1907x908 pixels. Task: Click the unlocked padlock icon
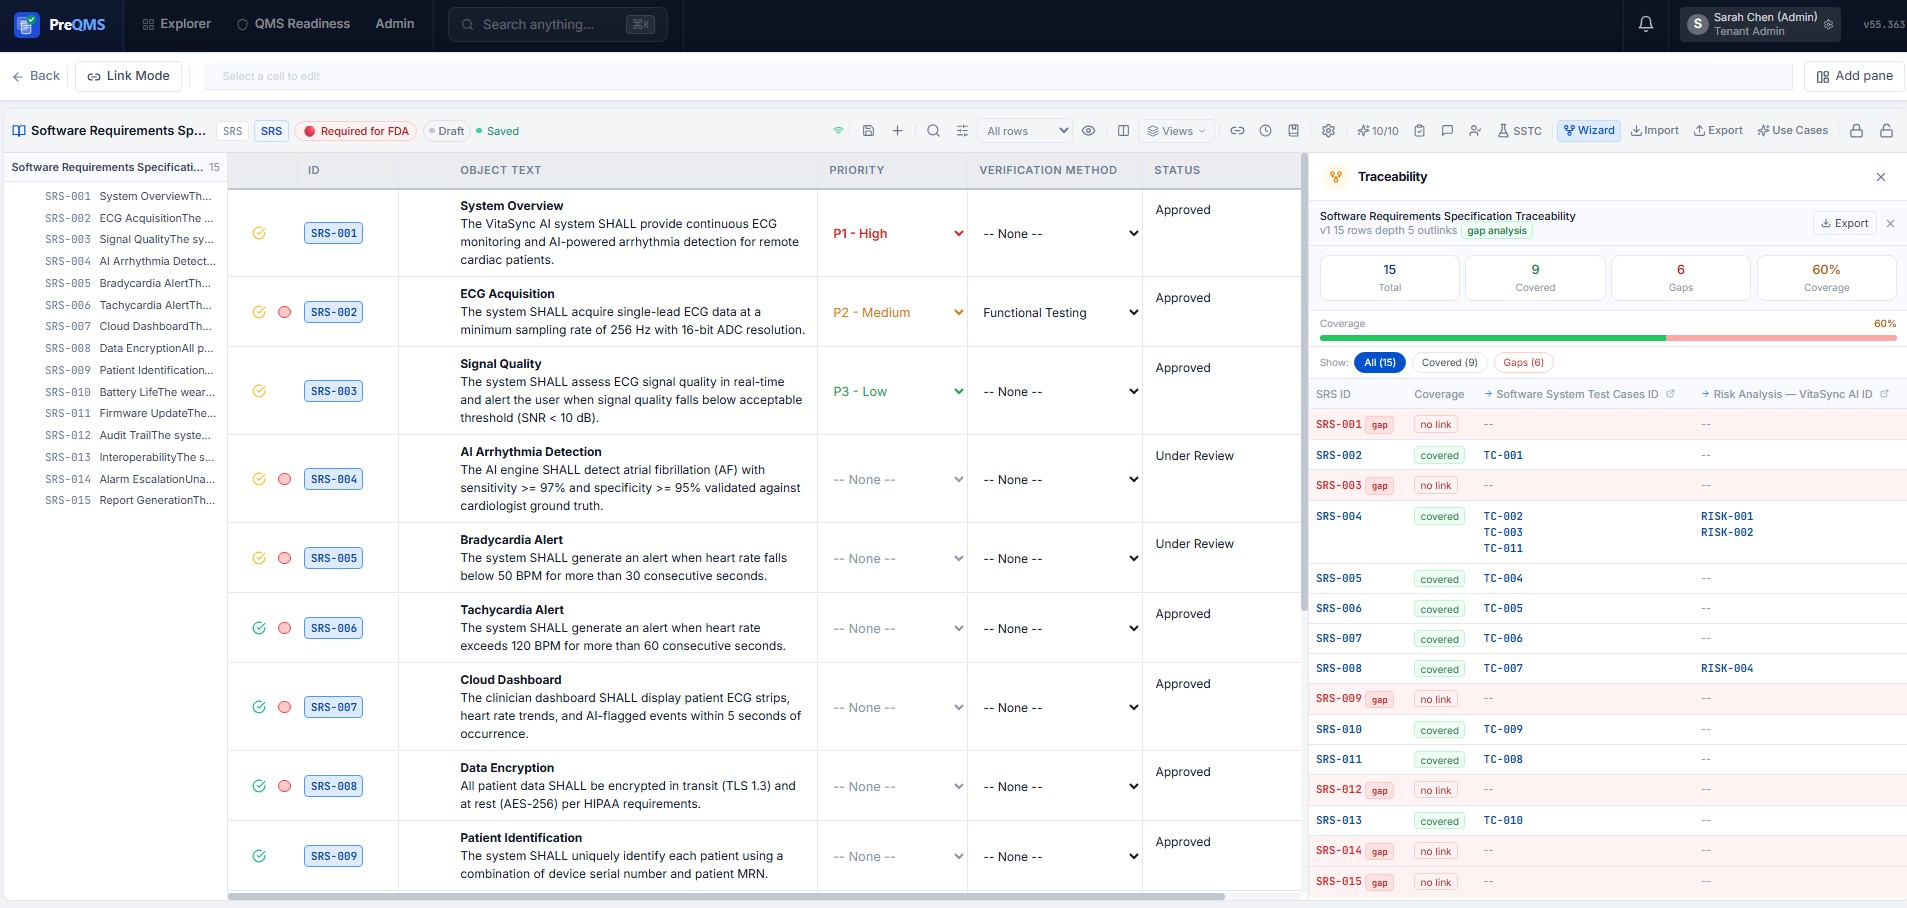[x=1886, y=131]
